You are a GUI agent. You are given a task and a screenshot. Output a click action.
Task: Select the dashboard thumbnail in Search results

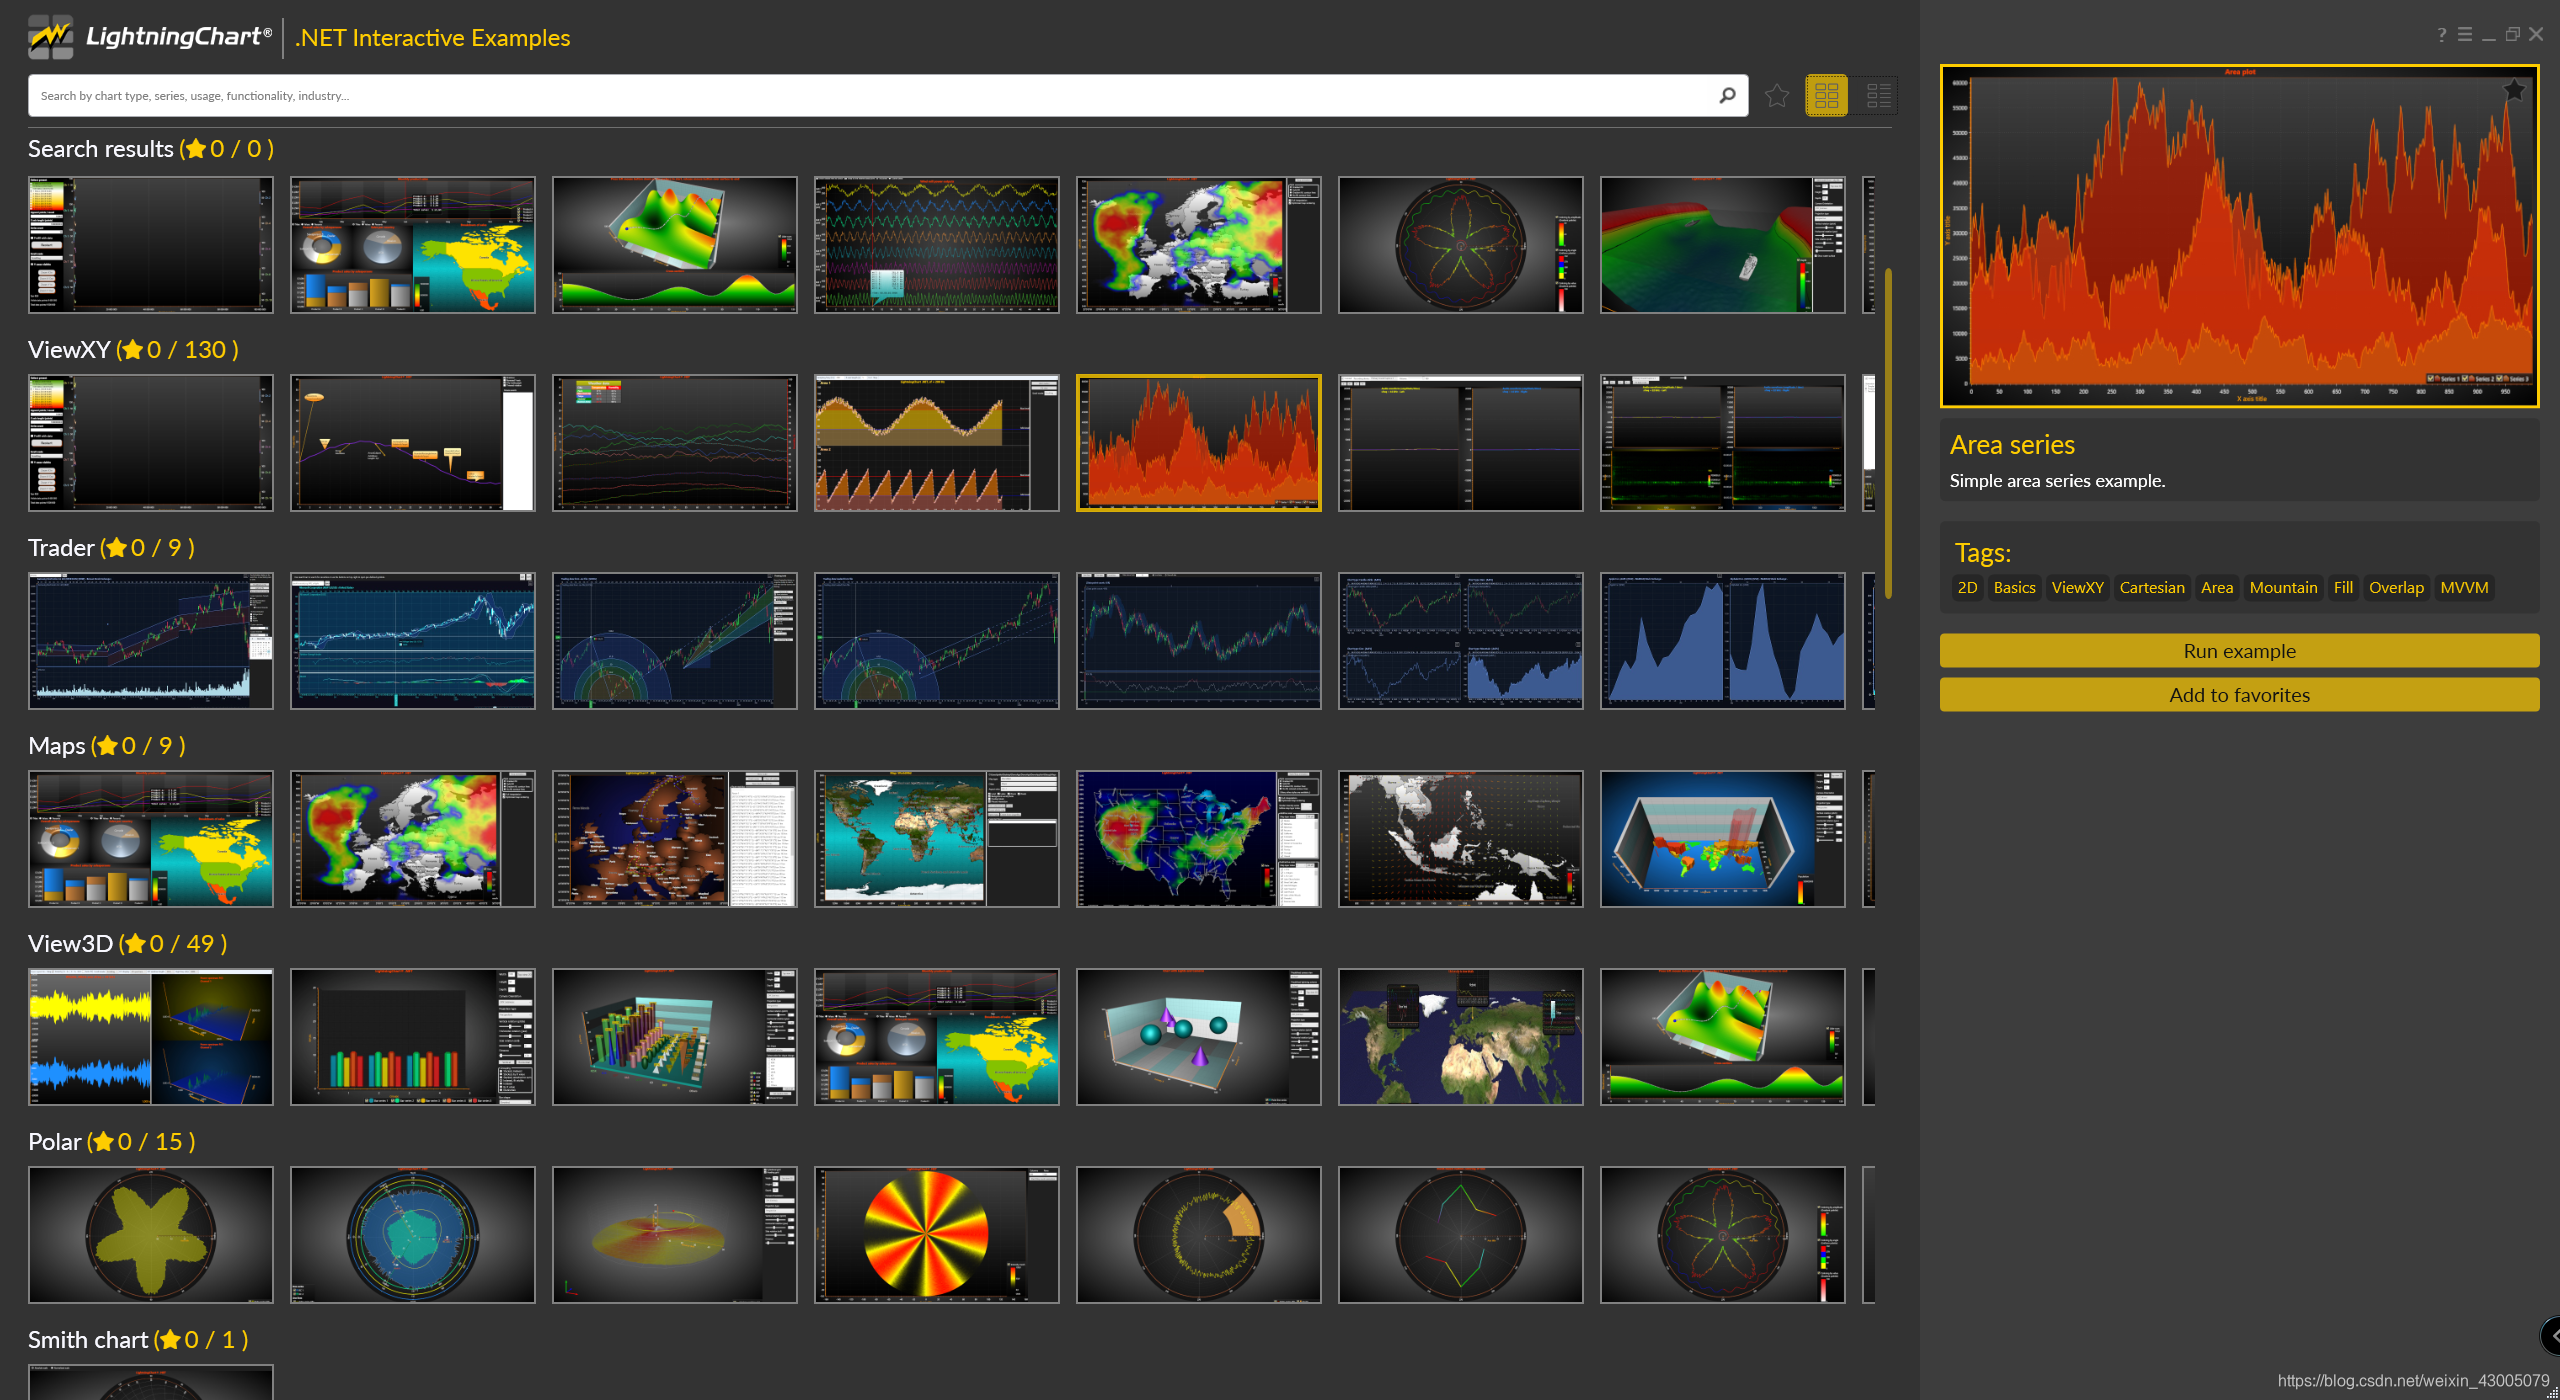point(413,245)
